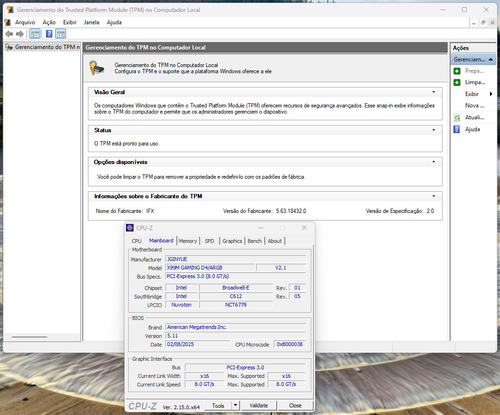Image resolution: width=500 pixels, height=415 pixels.
Task: Open the Janela menu
Action: 92,22
